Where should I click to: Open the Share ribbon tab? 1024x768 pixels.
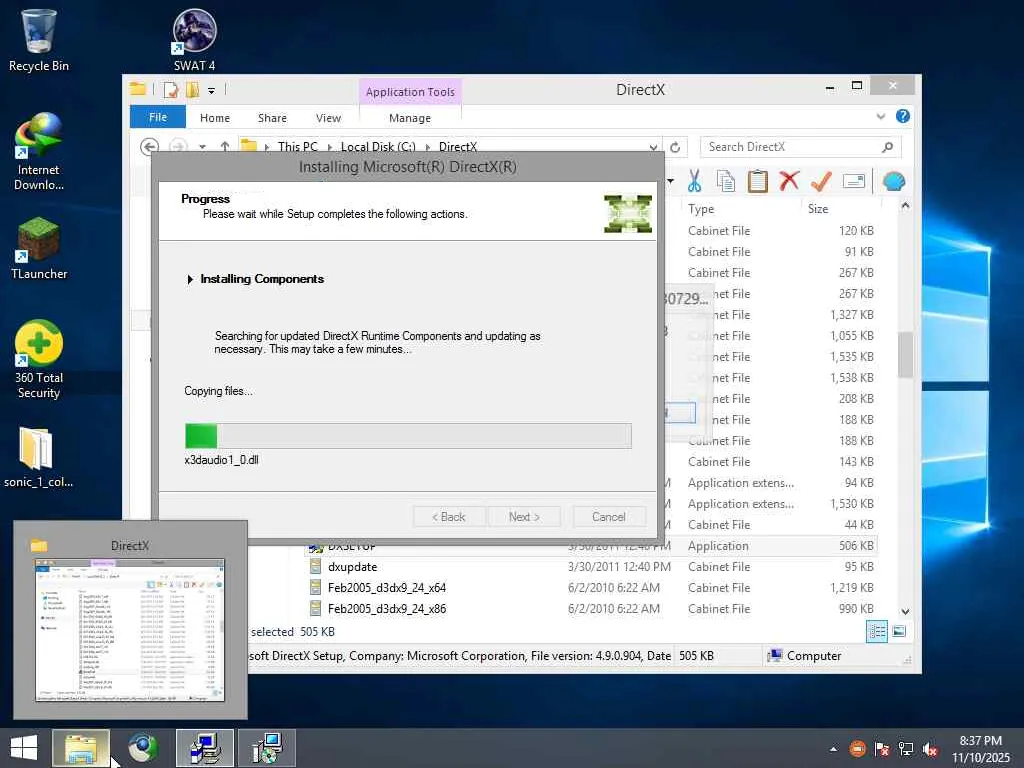pos(272,118)
